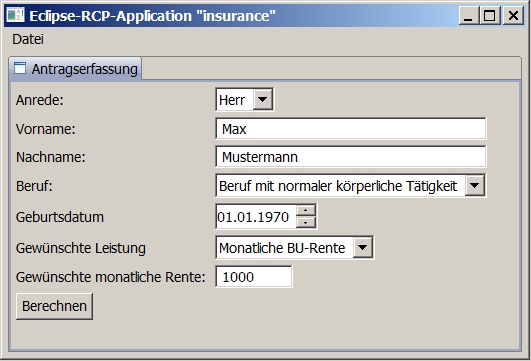Open the Datei menu
The width and height of the screenshot is (531, 361).
pyautogui.click(x=28, y=39)
